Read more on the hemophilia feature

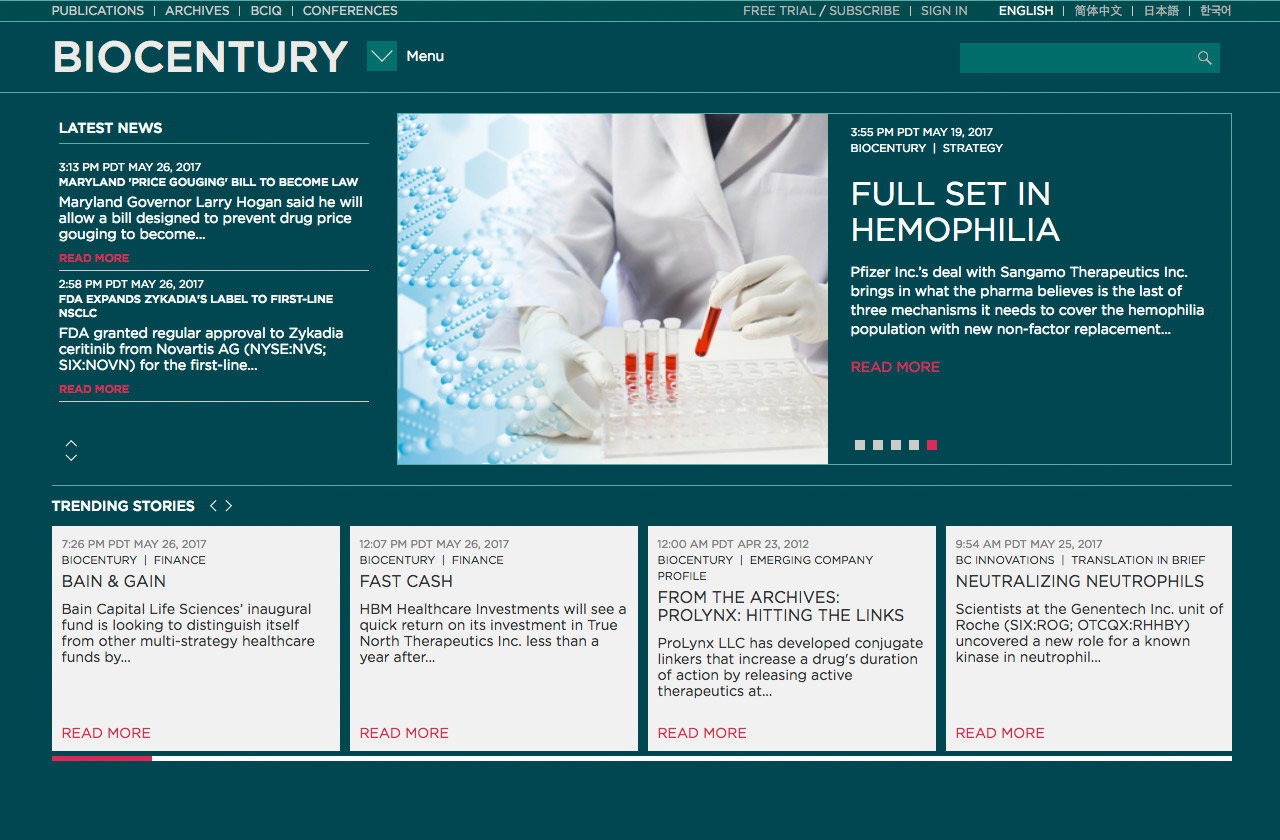pyautogui.click(x=895, y=367)
